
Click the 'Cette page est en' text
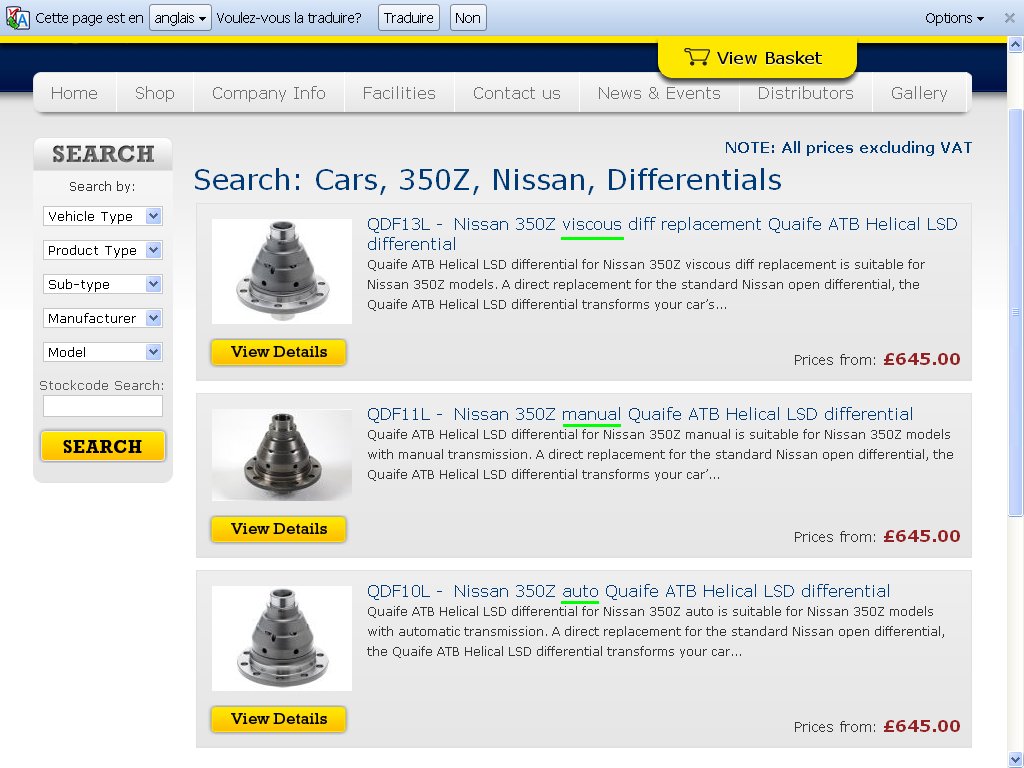point(89,18)
